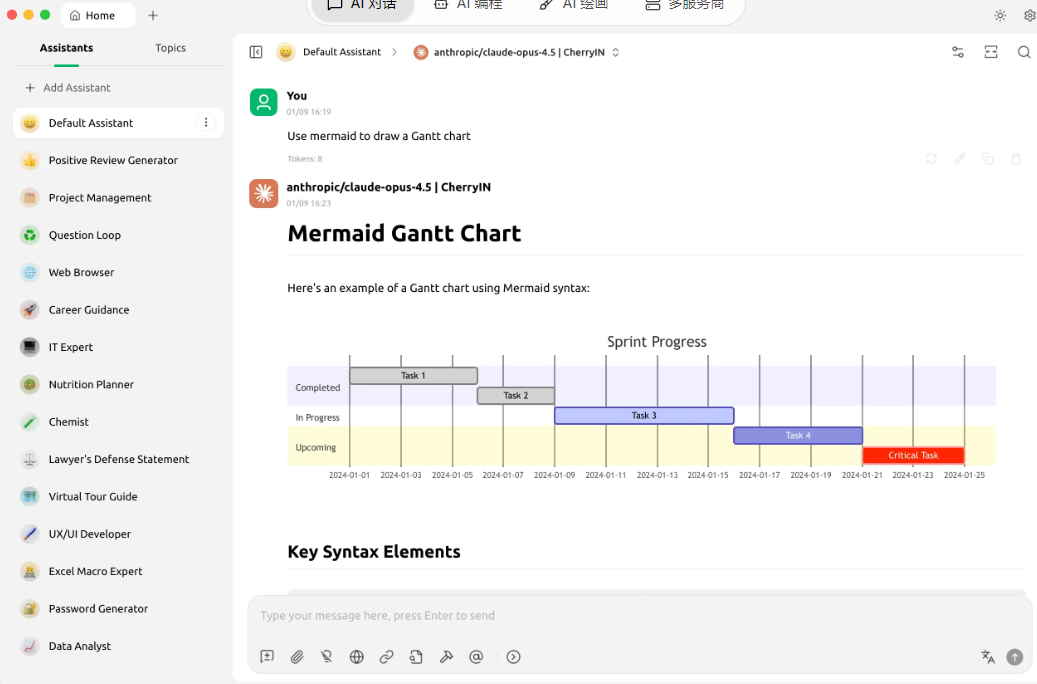Open Default Assistant three-dot options menu
The image size is (1037, 684).
[x=206, y=123]
